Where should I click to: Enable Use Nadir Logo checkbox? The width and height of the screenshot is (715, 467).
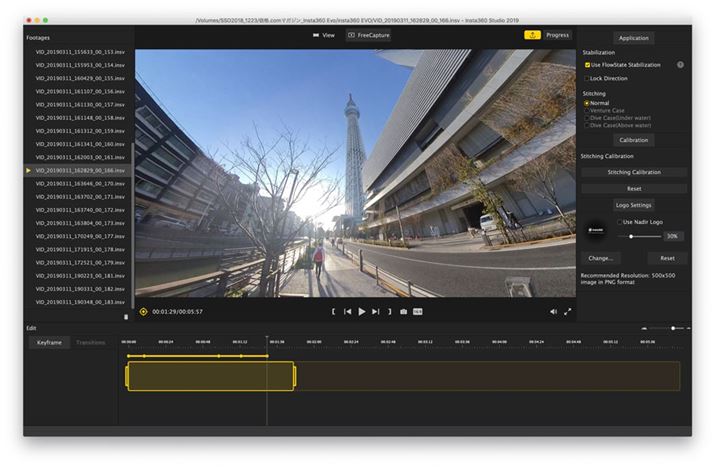coord(618,221)
